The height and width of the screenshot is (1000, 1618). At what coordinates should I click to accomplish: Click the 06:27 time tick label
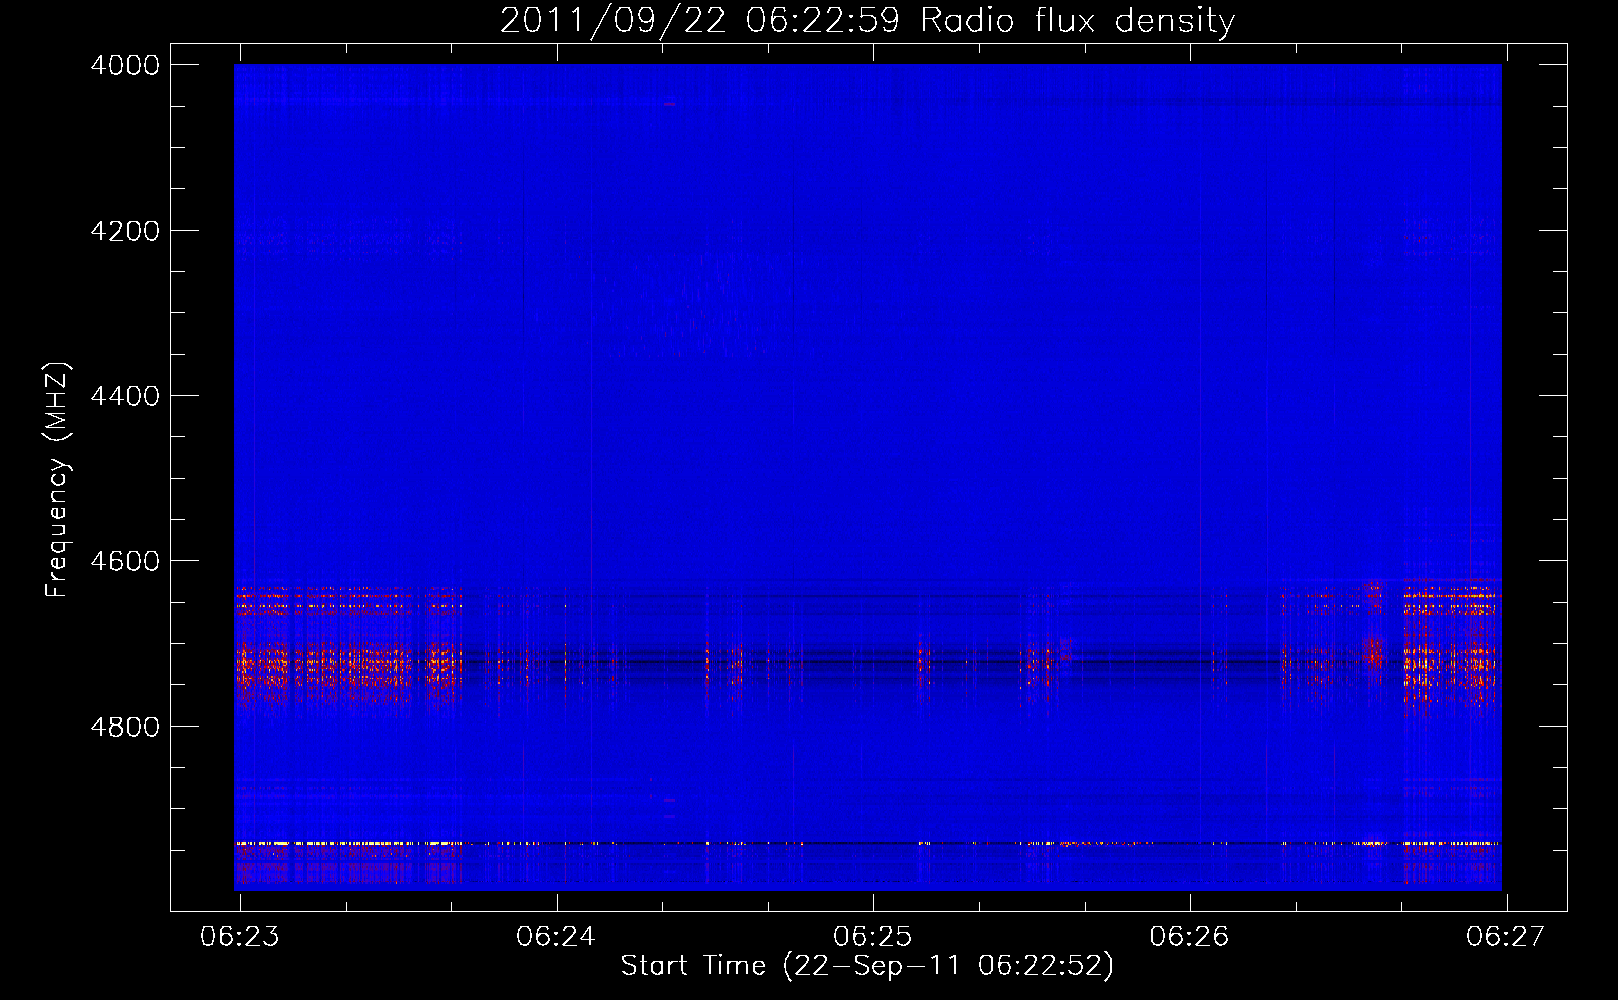click(1506, 937)
